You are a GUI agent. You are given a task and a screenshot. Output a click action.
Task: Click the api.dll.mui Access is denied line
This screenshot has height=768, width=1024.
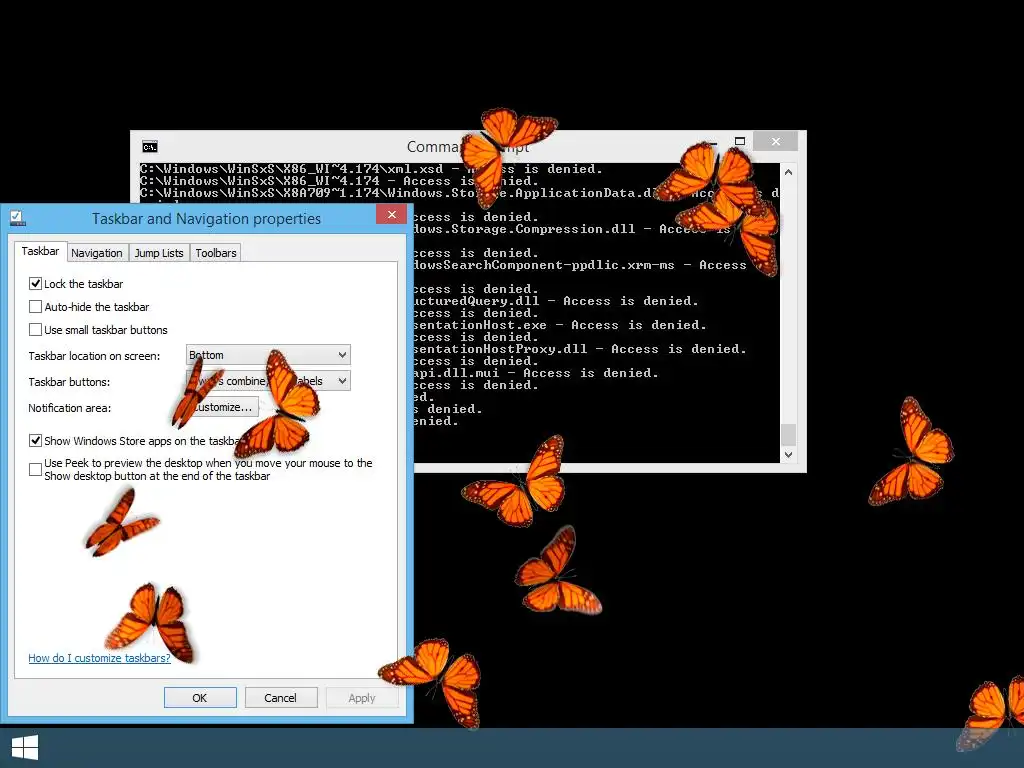536,373
